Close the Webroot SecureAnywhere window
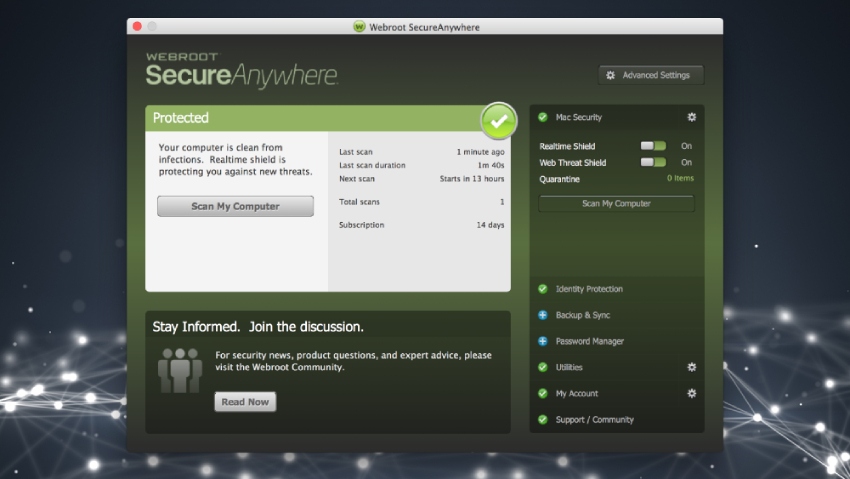This screenshot has width=850, height=479. click(137, 26)
